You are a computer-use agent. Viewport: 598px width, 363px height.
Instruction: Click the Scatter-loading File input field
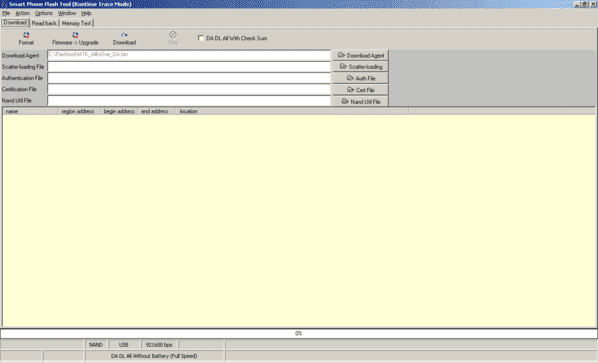click(x=189, y=67)
